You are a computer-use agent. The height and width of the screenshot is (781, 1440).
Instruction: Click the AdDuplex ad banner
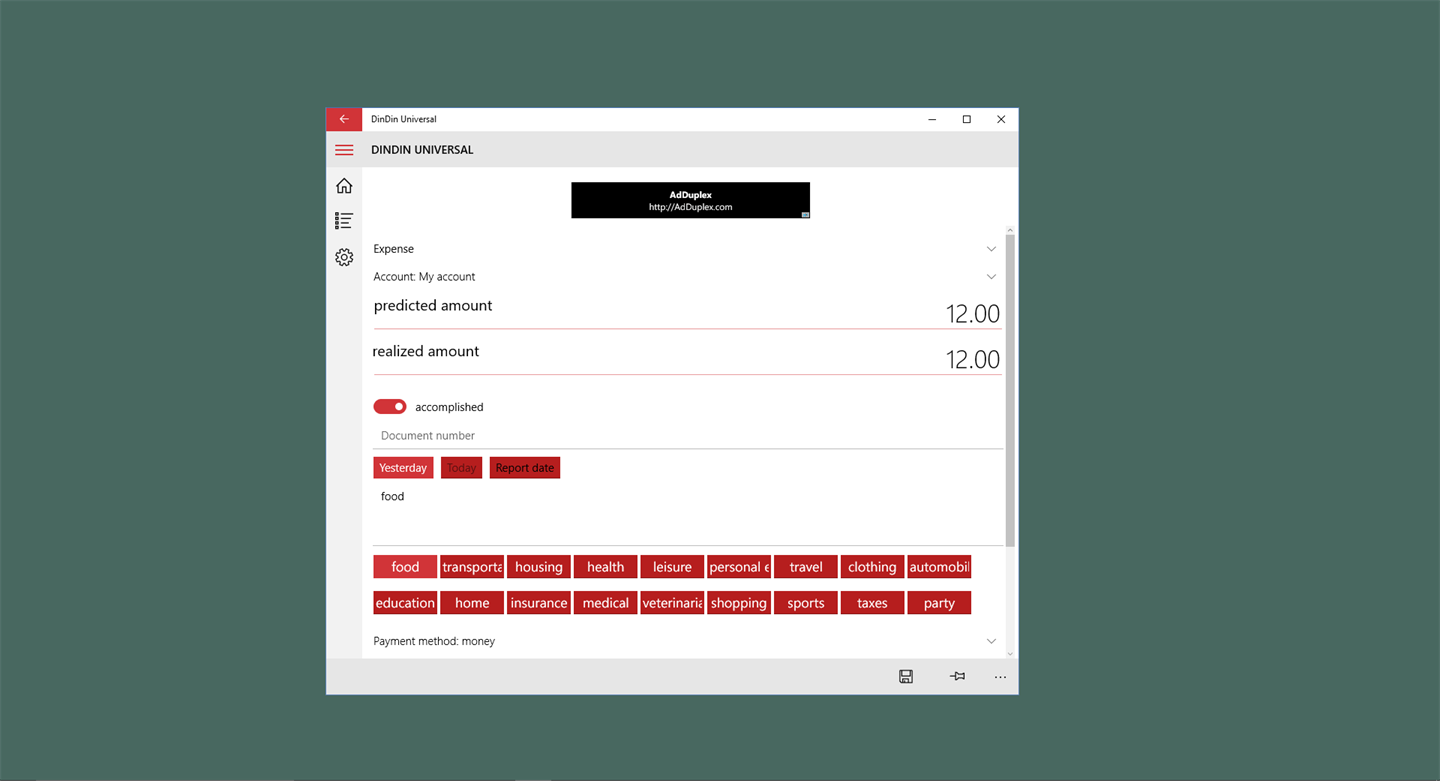690,200
